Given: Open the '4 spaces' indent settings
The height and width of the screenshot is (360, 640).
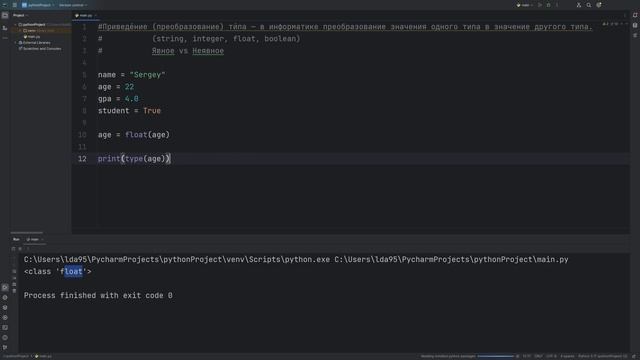Looking at the screenshot, I should coord(567,356).
